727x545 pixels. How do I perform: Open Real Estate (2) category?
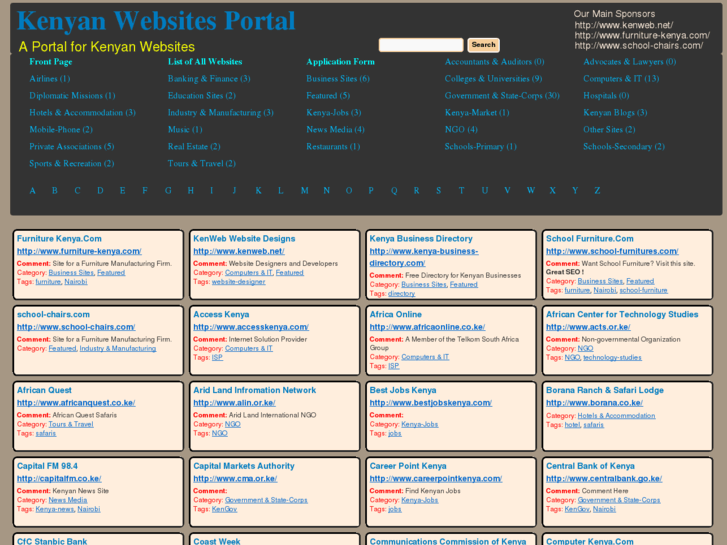[194, 147]
